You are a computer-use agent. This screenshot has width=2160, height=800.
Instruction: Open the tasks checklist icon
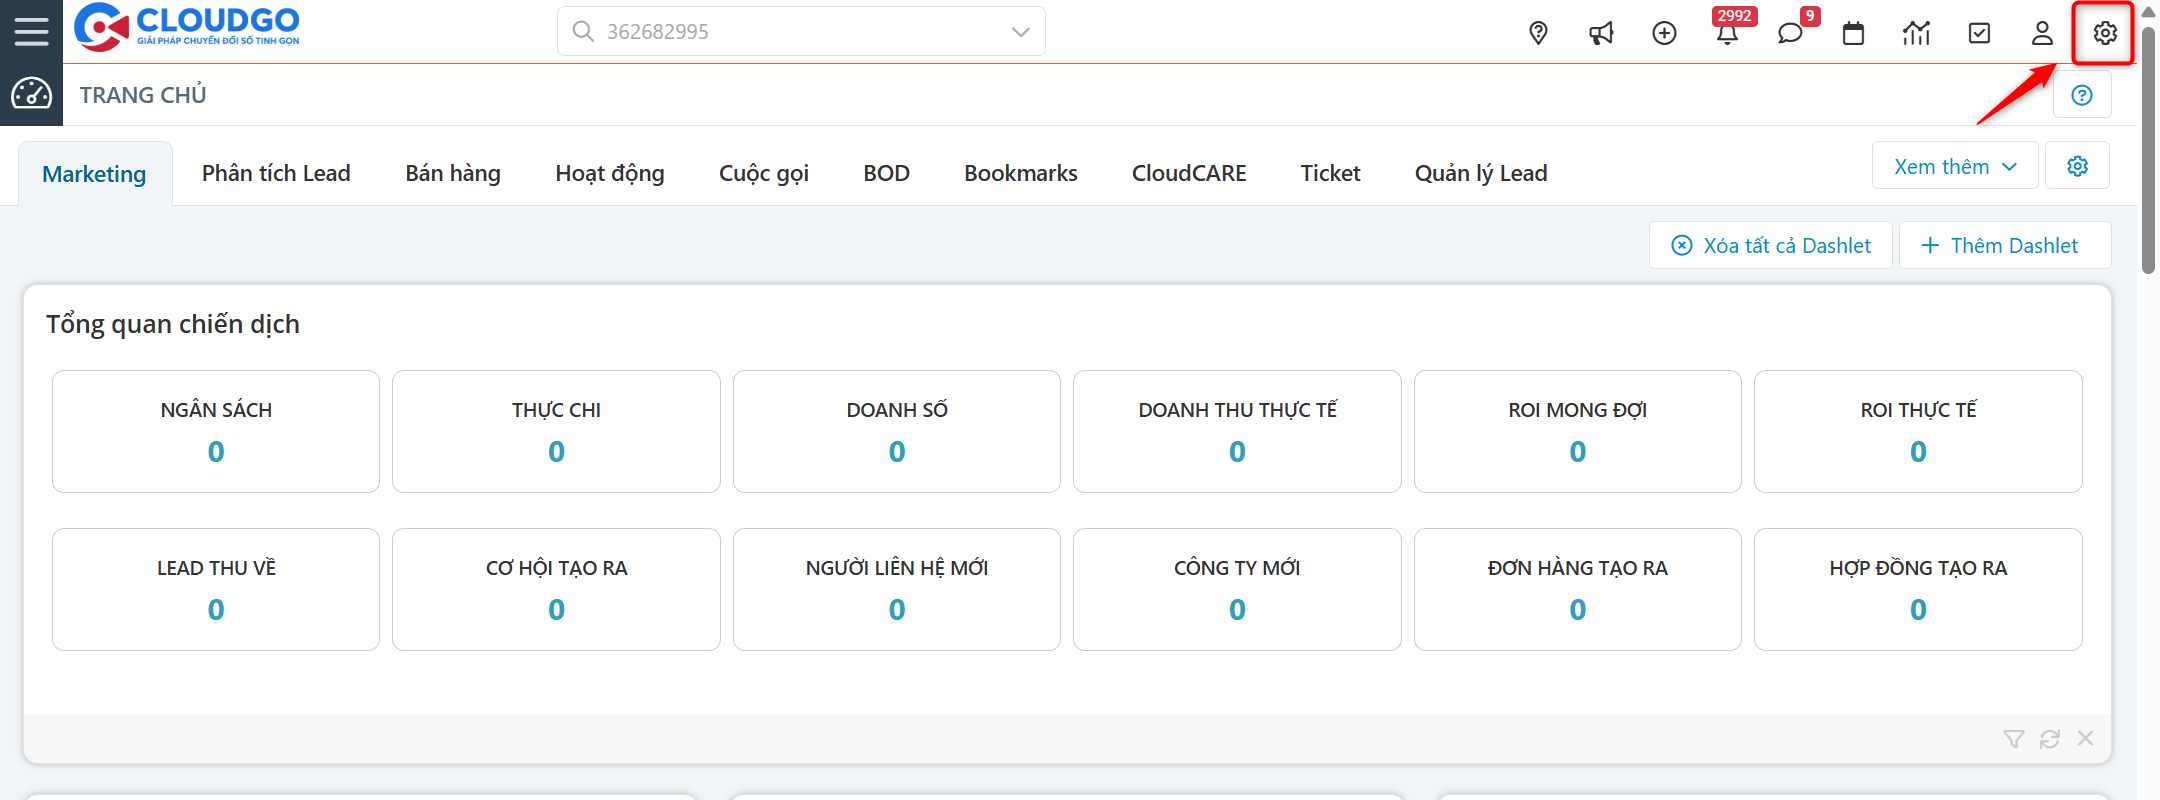coord(1979,33)
